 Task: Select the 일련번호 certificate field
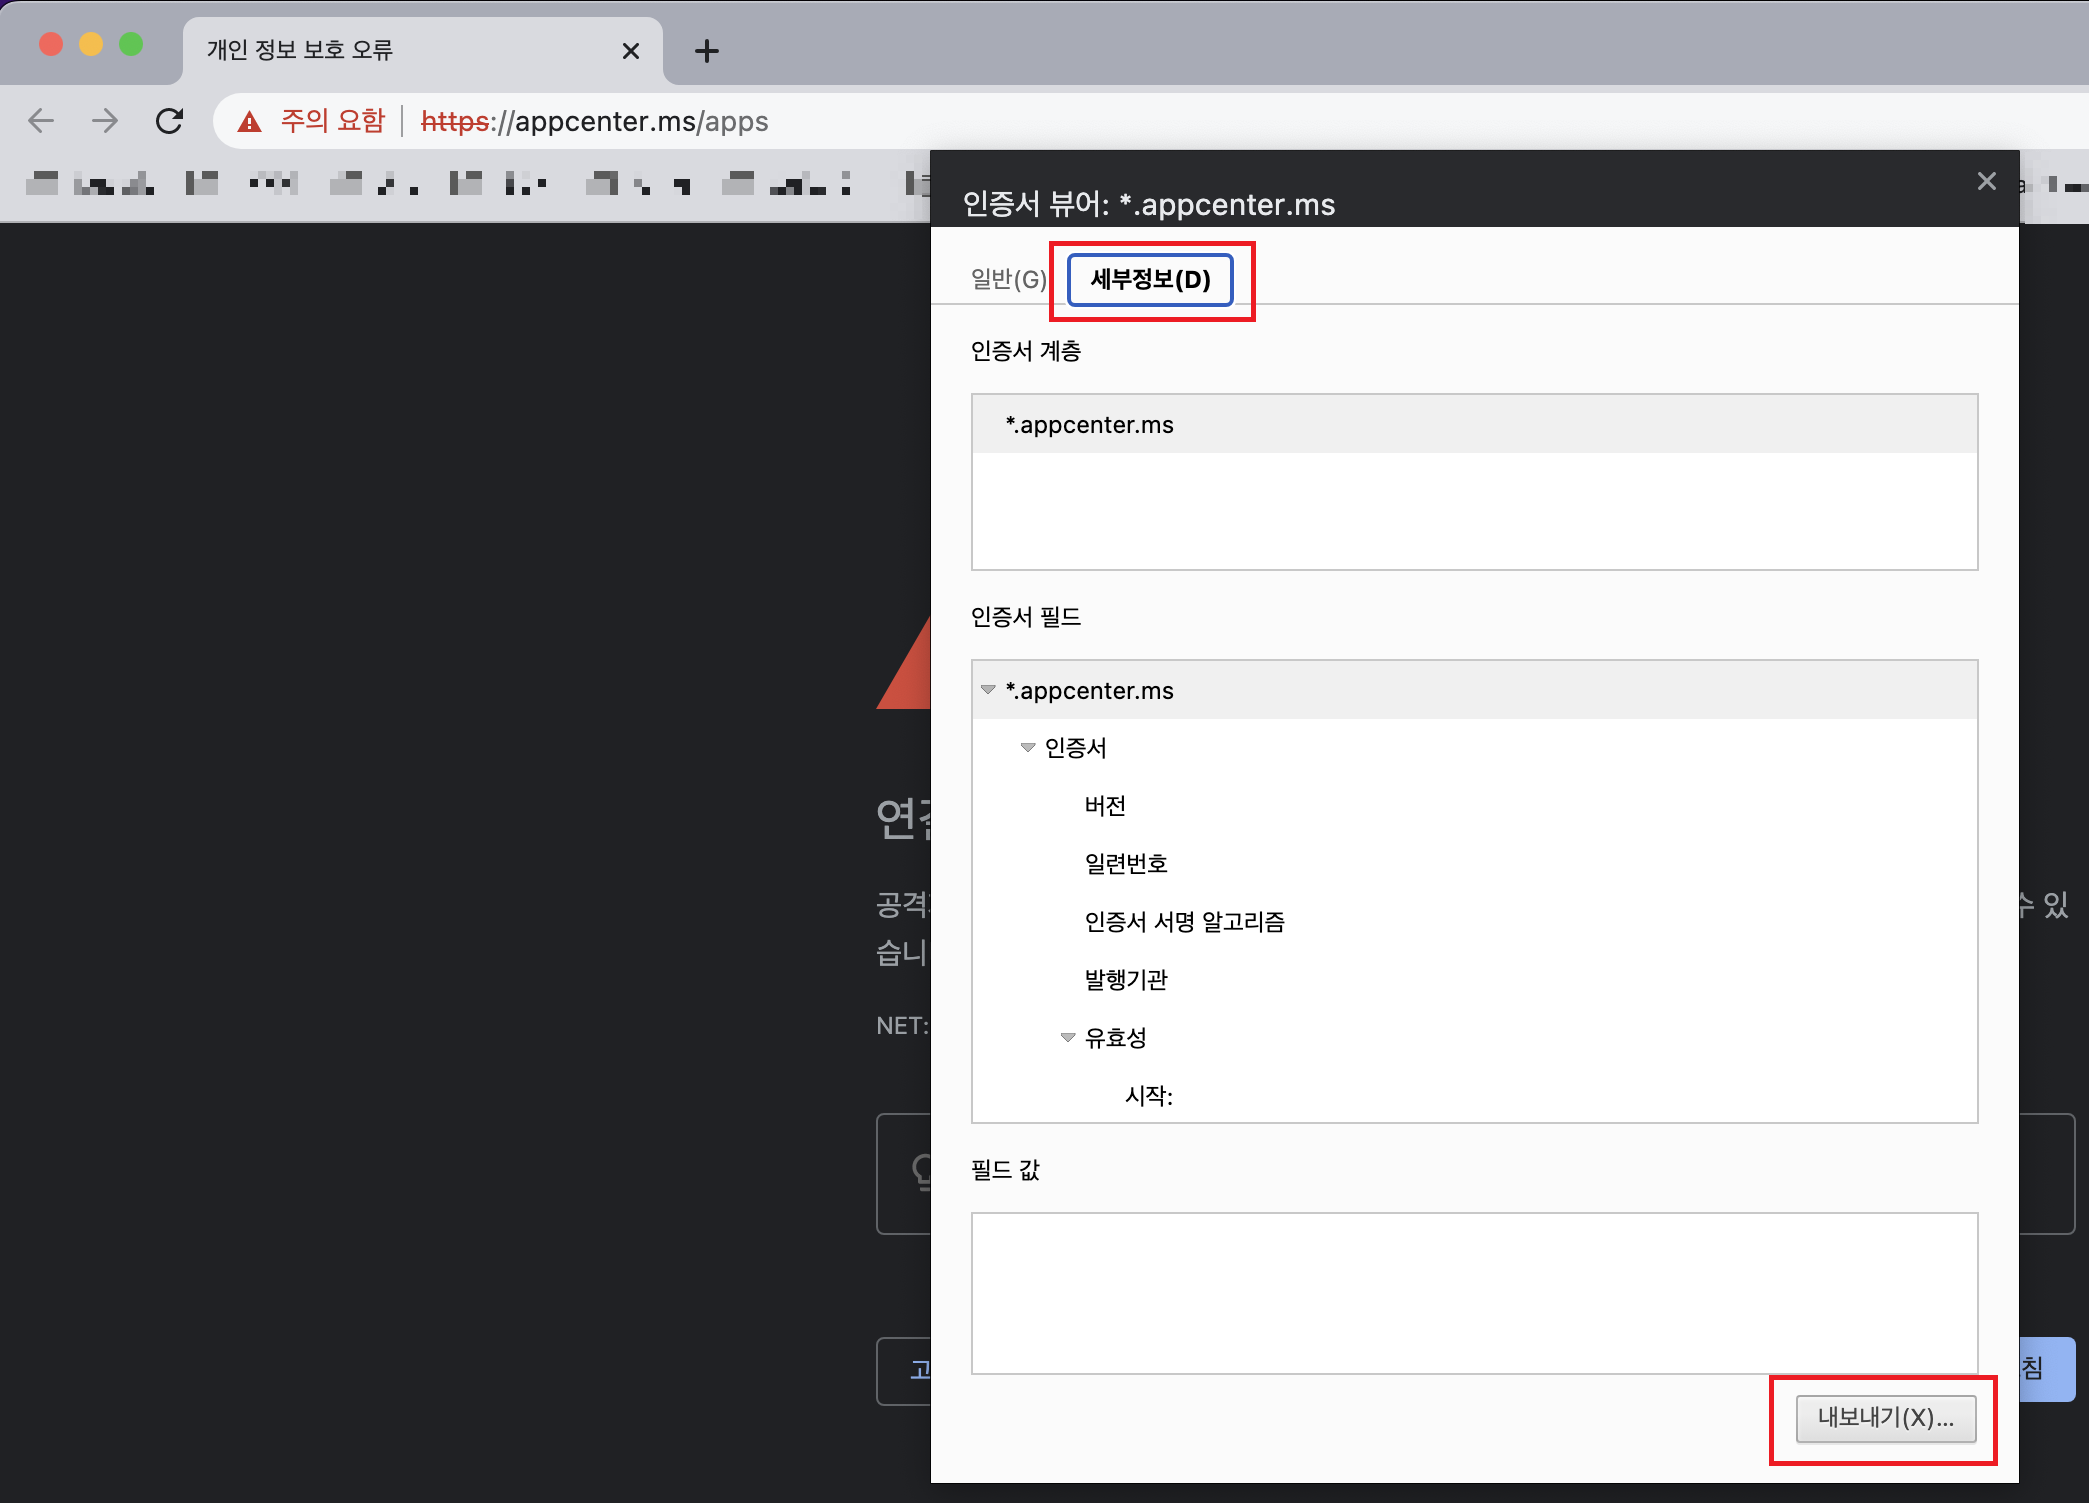tap(1126, 864)
